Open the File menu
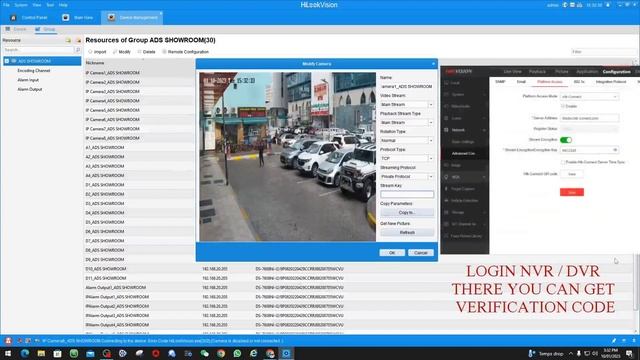The image size is (640, 360). click(6, 5)
